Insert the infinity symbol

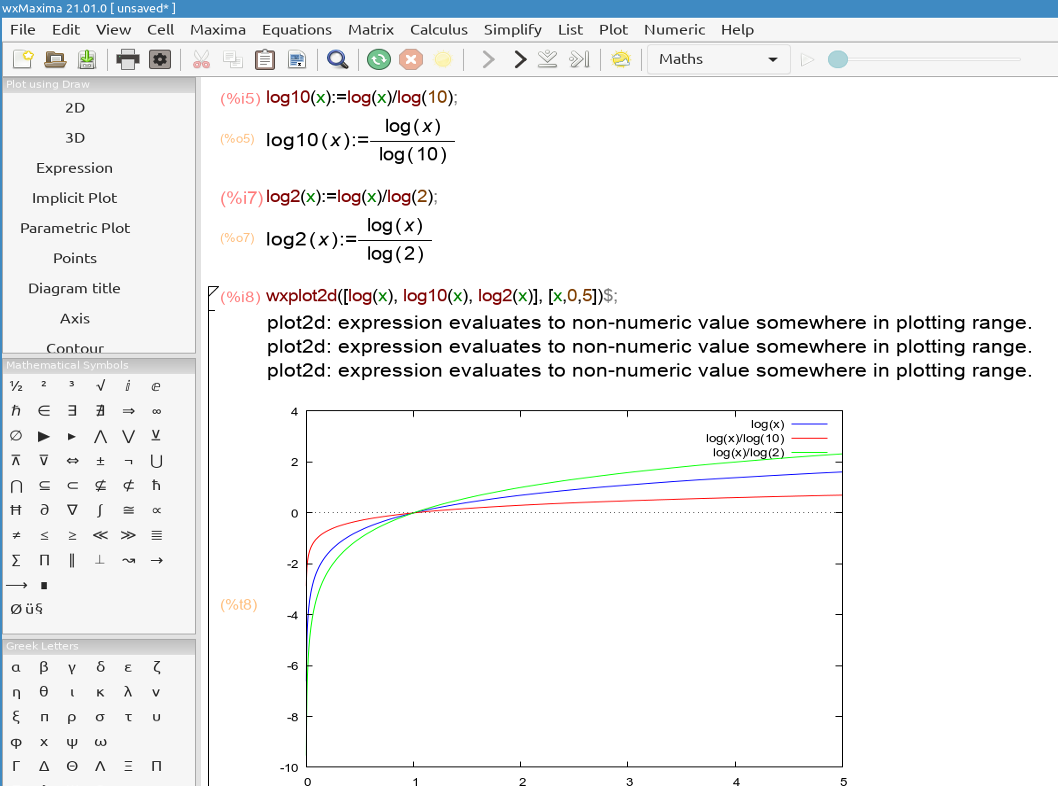156,410
